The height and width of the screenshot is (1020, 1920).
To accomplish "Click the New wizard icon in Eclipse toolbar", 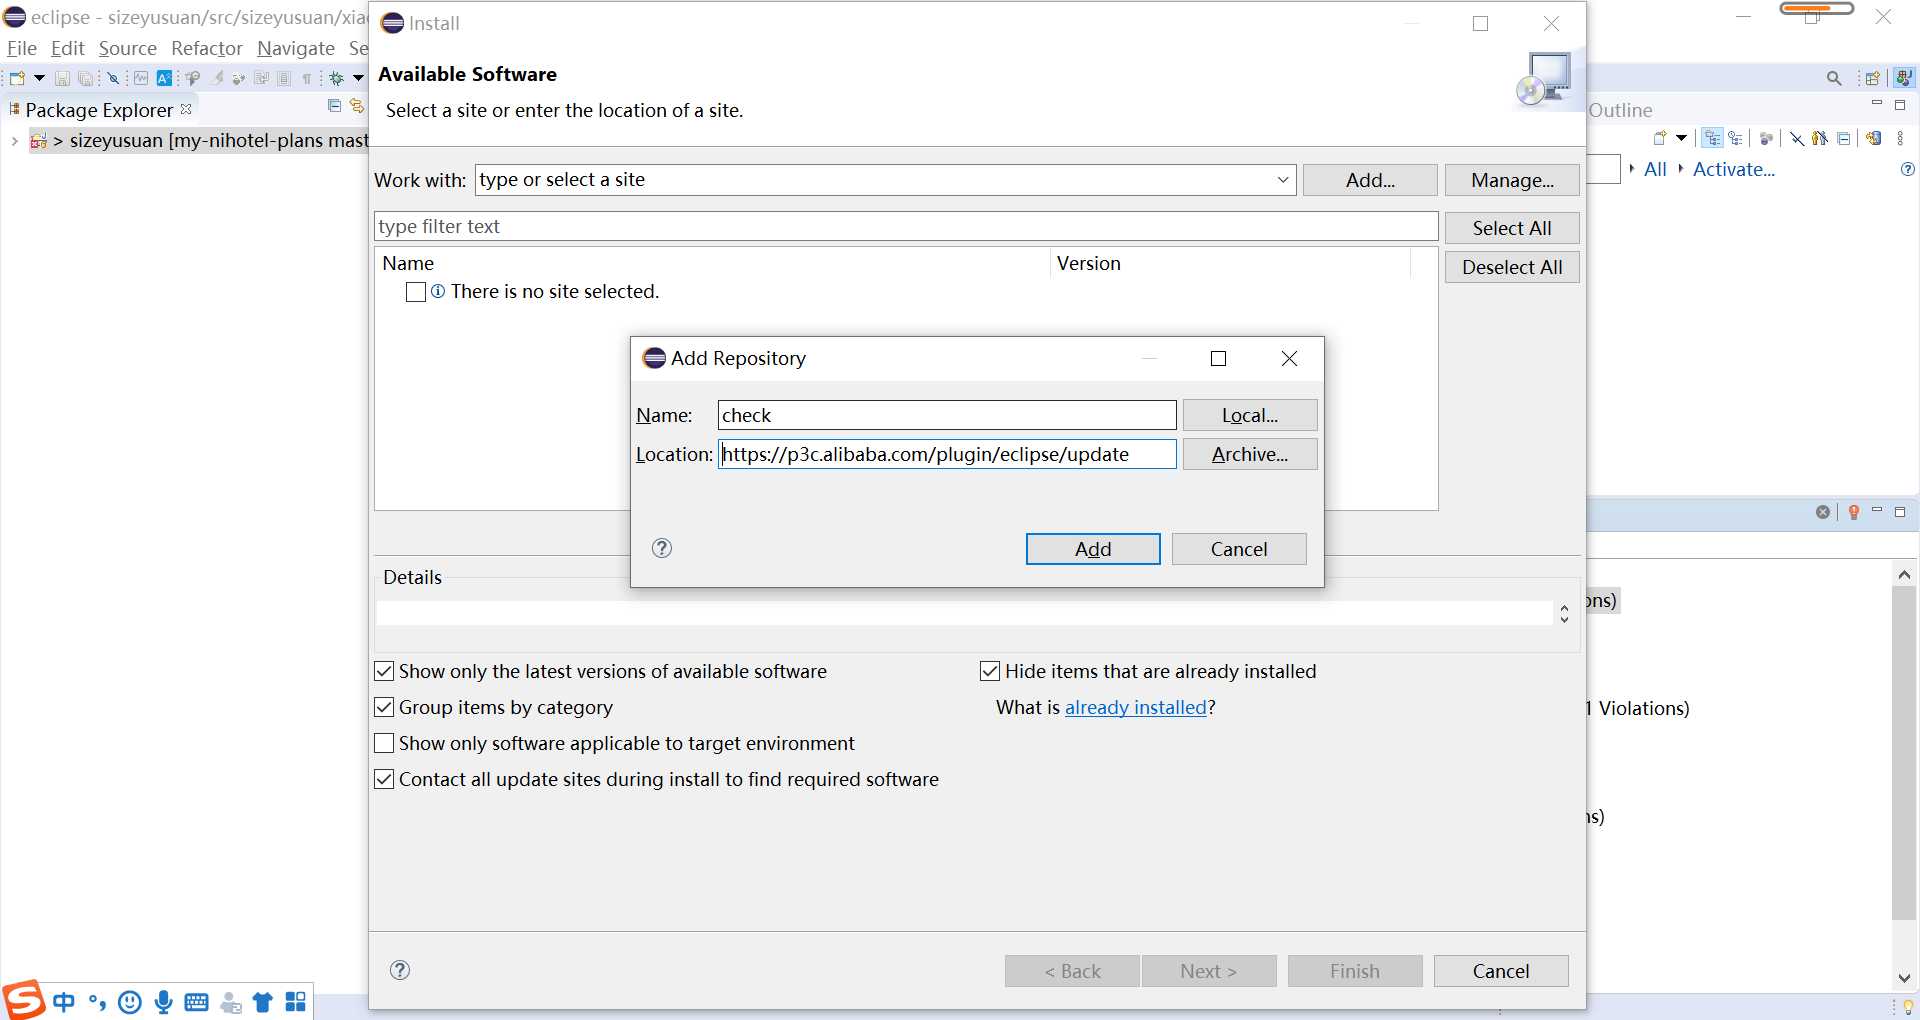I will point(17,78).
